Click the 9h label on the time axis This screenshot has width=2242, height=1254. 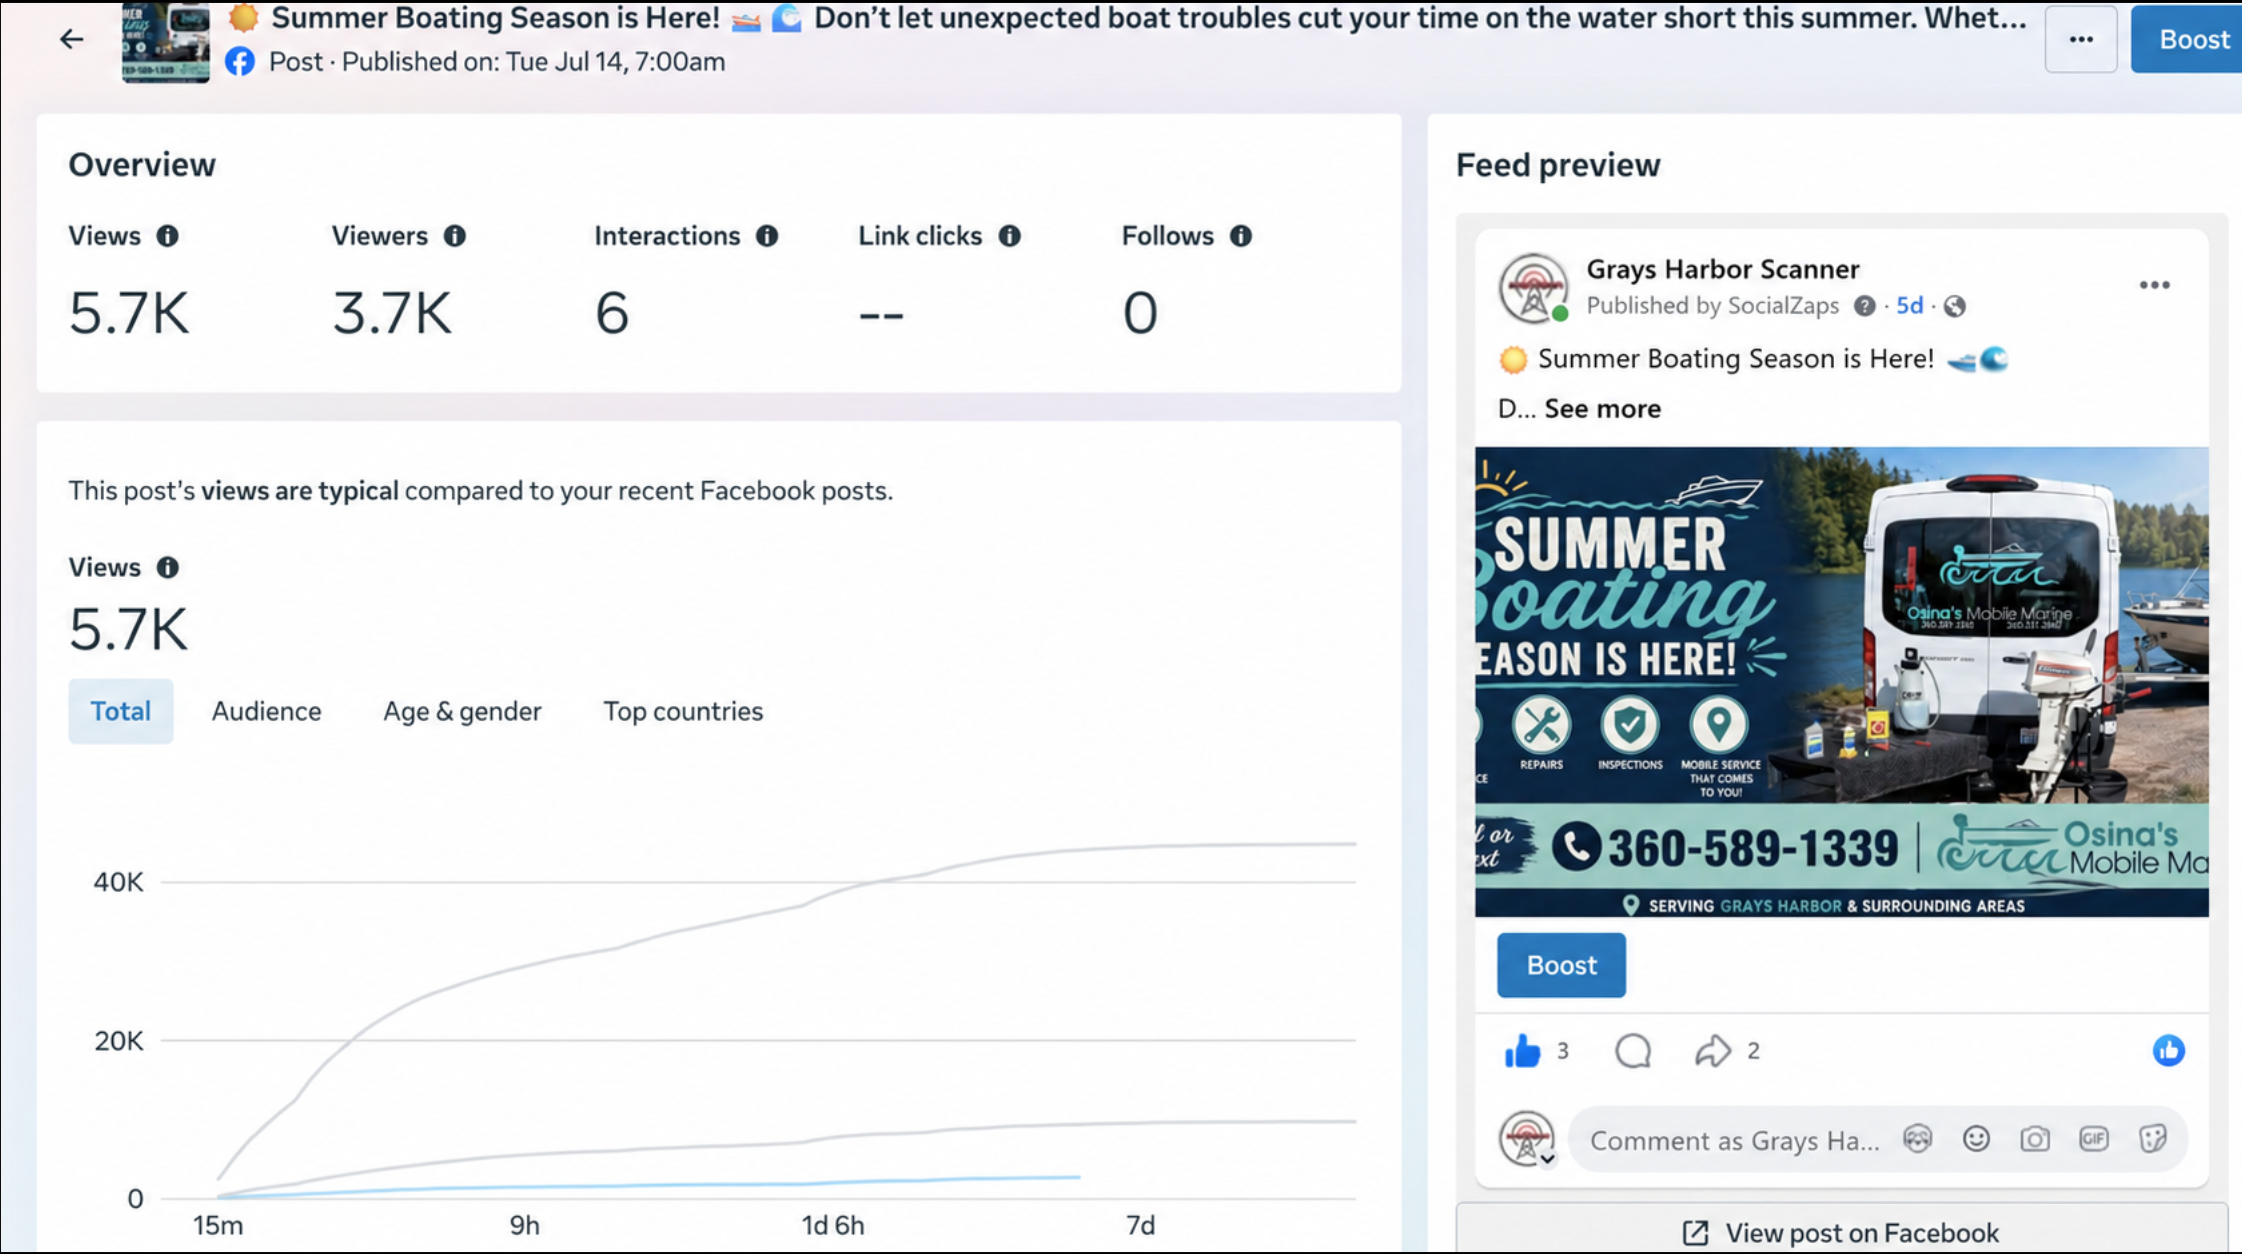click(x=525, y=1226)
